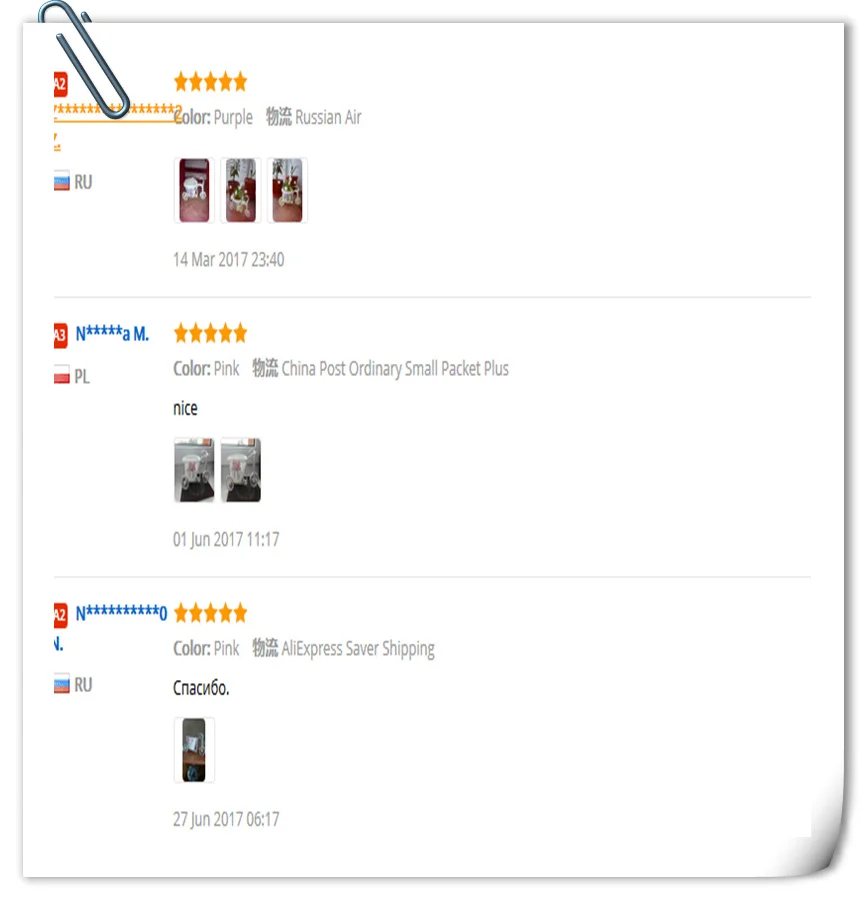The width and height of the screenshot is (867, 900).
Task: Click the star rating of AliExpress Saver review
Action: pos(211,612)
